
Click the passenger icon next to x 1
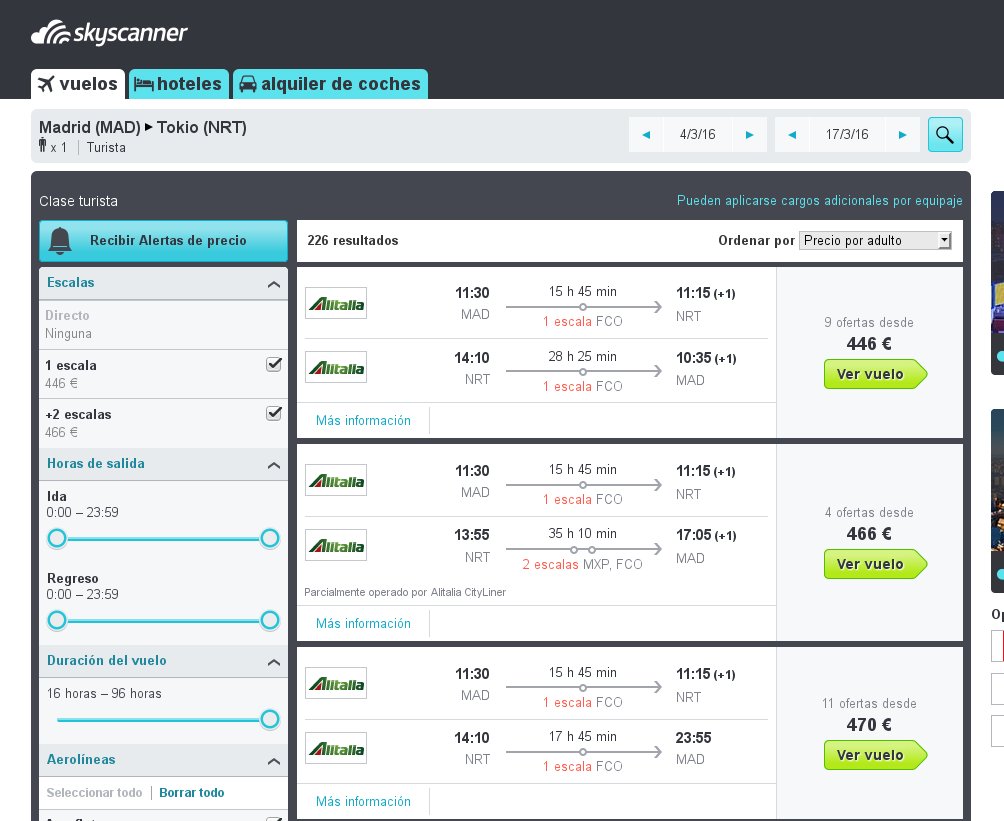click(42, 145)
